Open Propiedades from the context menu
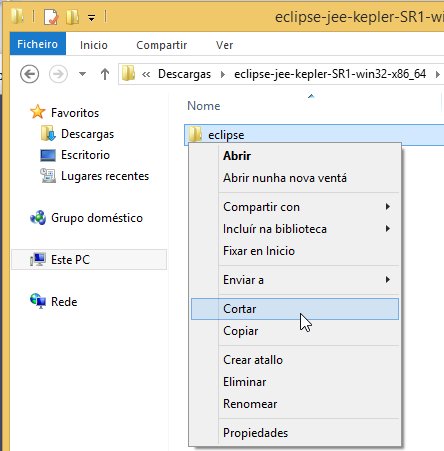The image size is (444, 451). pyautogui.click(x=295, y=433)
